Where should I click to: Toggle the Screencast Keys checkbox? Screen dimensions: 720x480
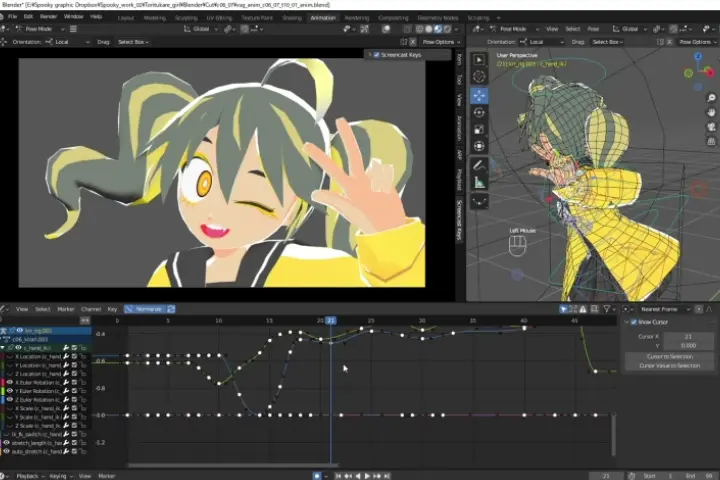377,55
